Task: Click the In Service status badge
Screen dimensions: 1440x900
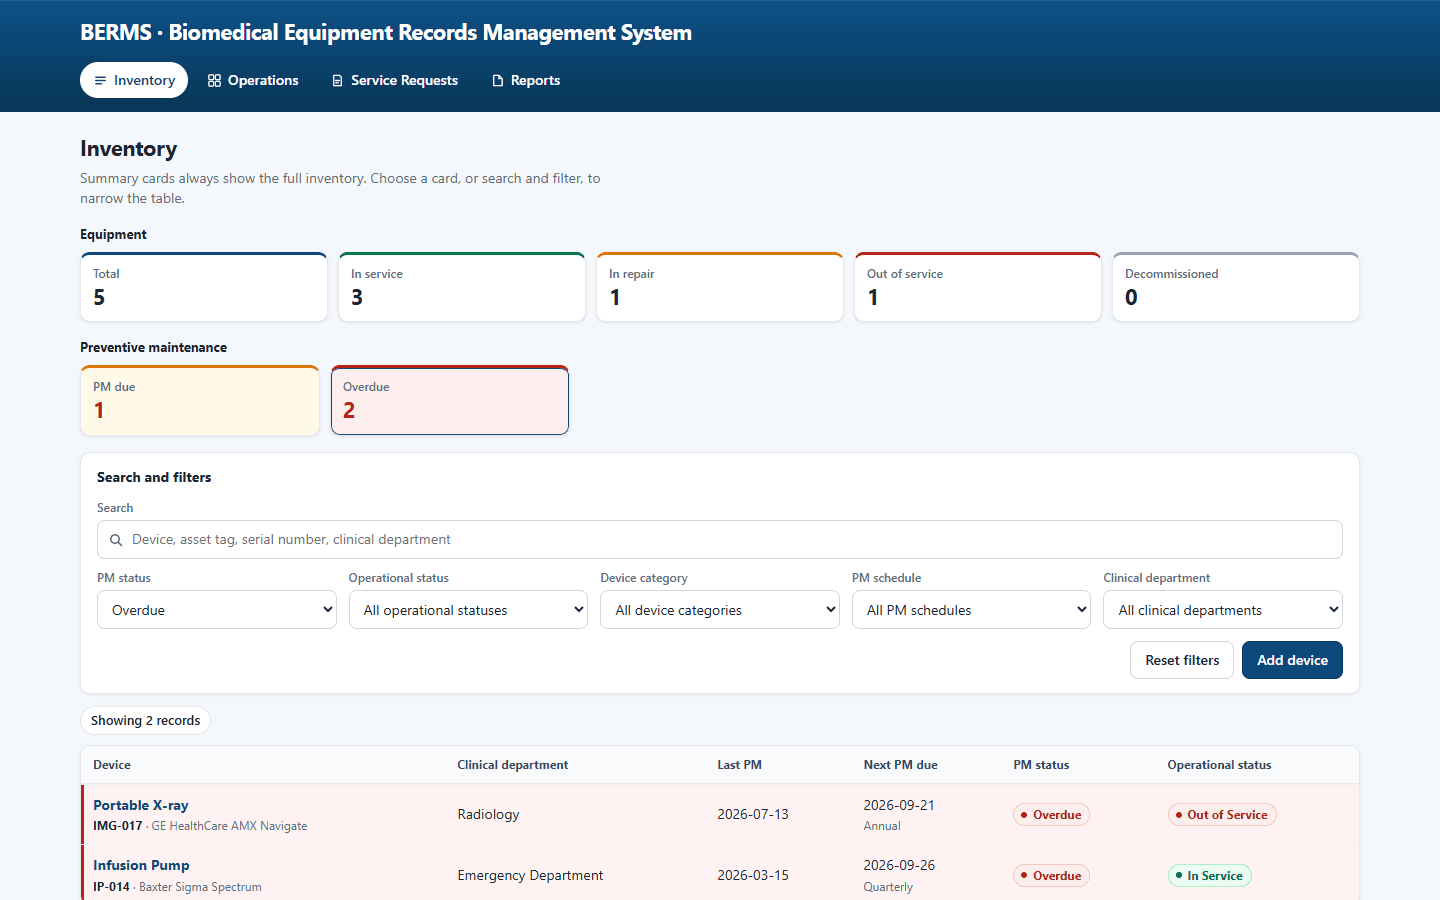Action: tap(1210, 876)
